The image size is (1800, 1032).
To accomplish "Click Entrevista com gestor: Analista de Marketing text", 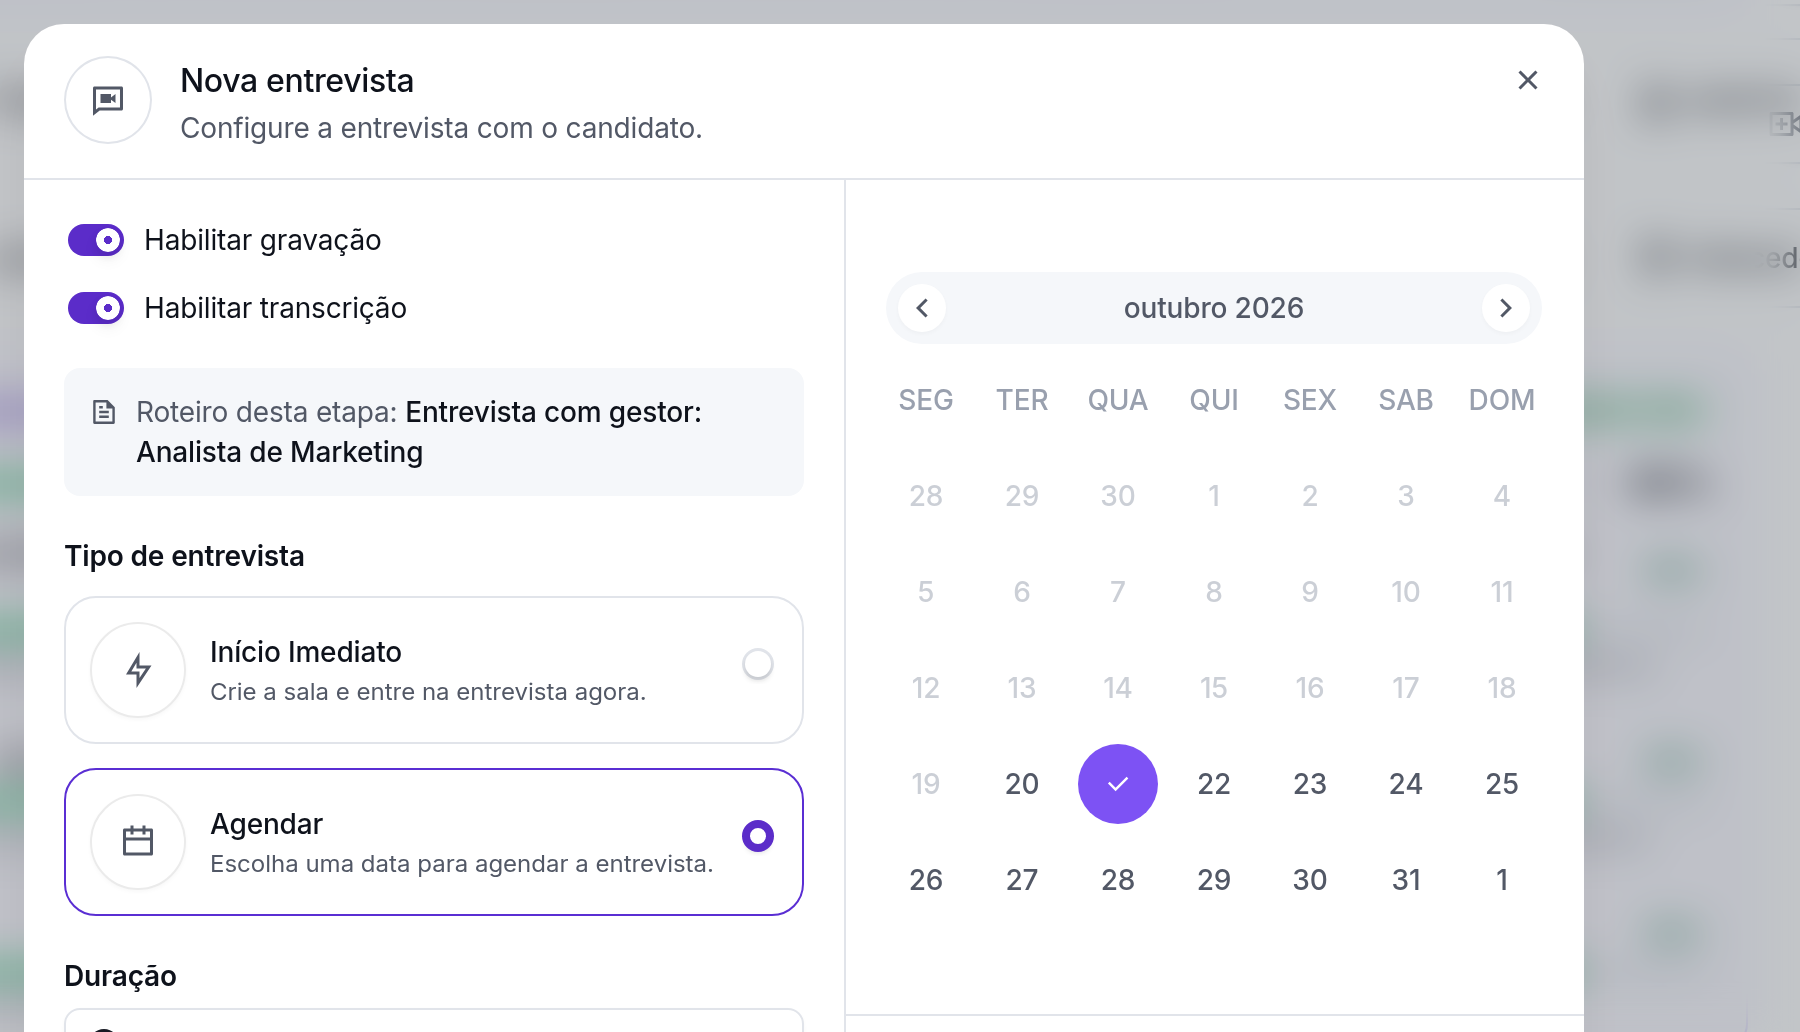I will click(419, 432).
